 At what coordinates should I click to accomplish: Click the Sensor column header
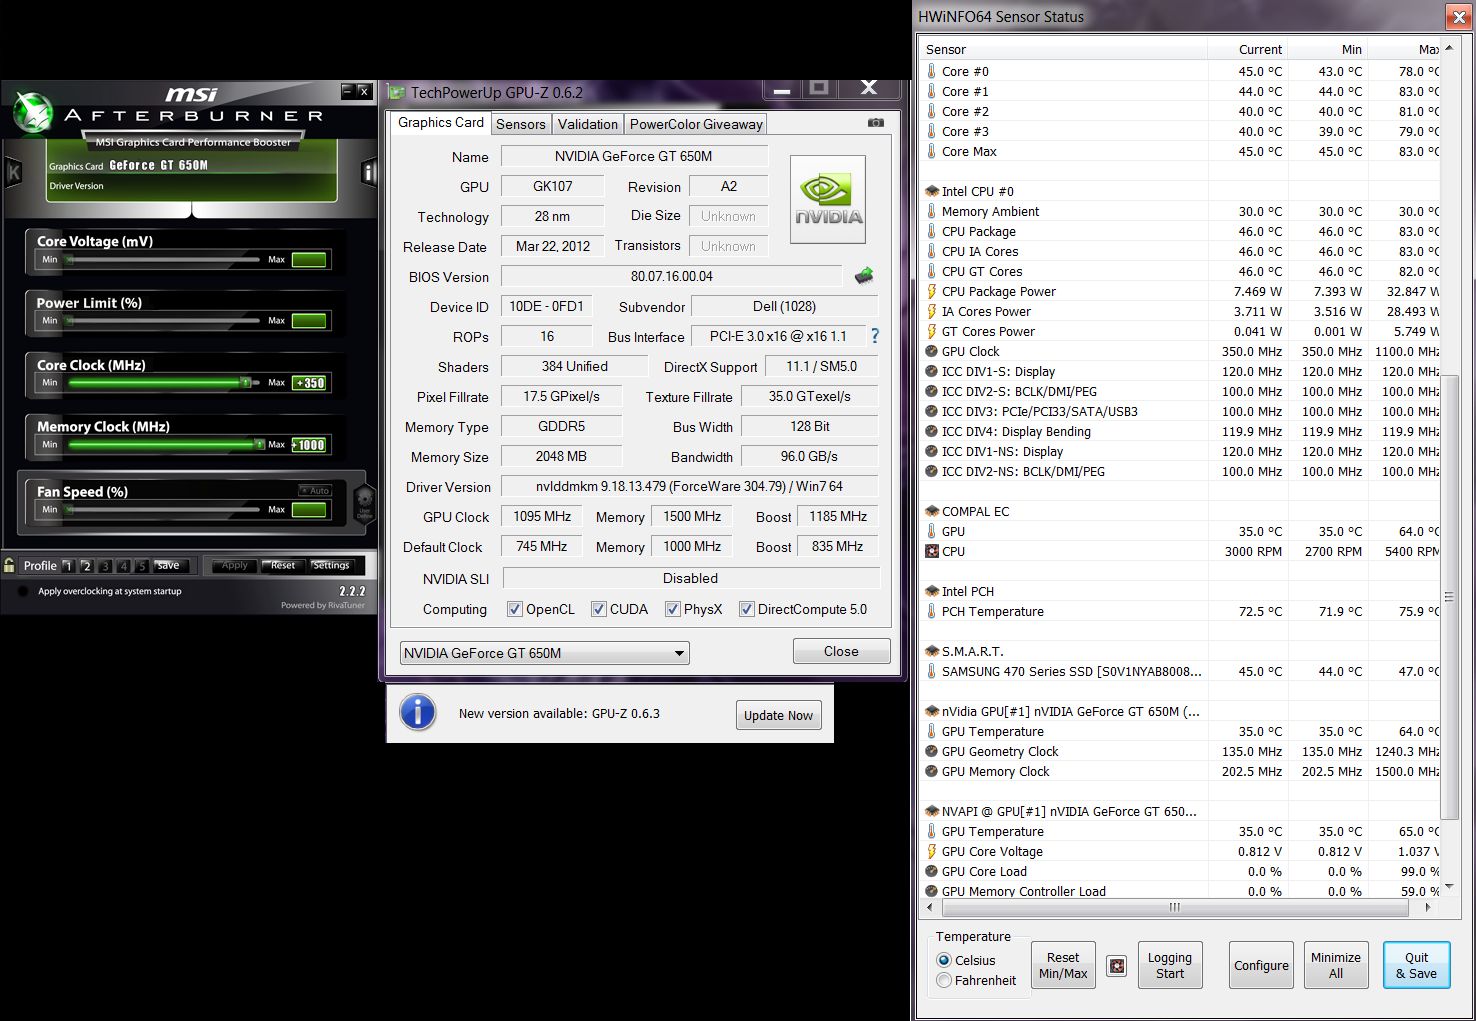tap(1063, 49)
